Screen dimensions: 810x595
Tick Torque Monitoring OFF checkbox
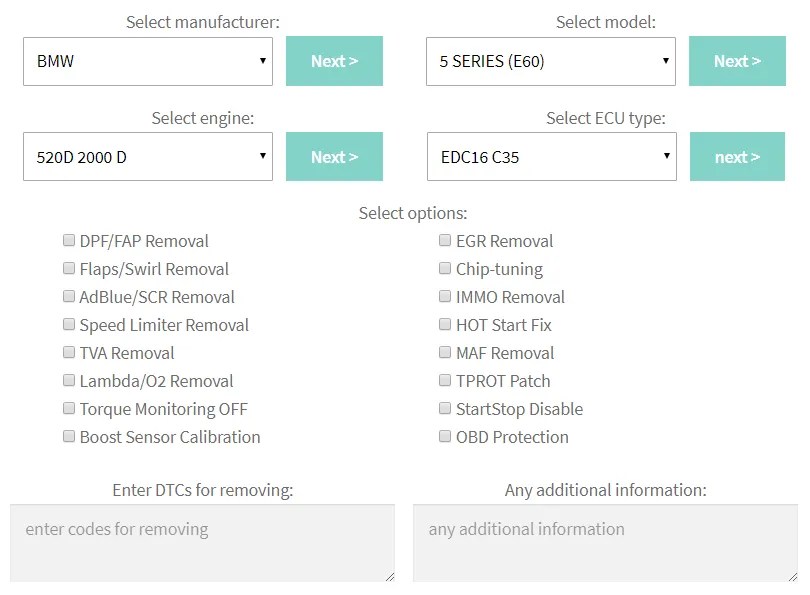[69, 408]
